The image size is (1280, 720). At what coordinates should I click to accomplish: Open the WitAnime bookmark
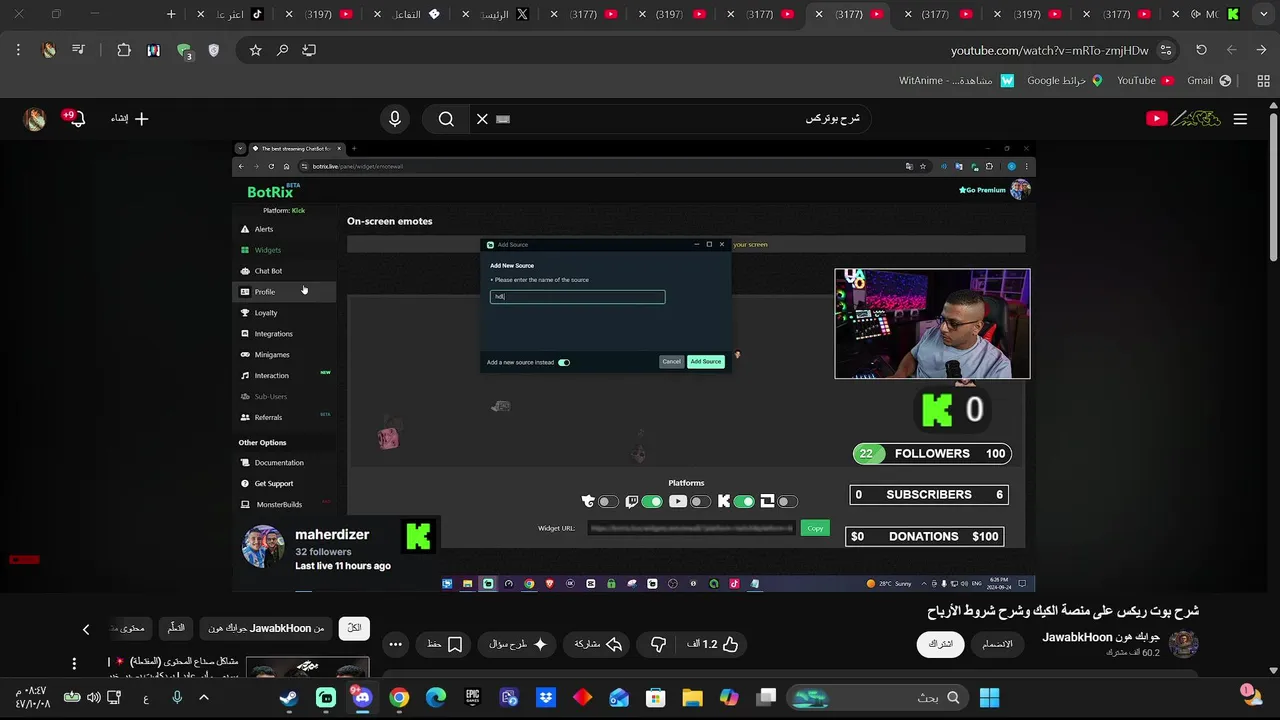(x=956, y=80)
